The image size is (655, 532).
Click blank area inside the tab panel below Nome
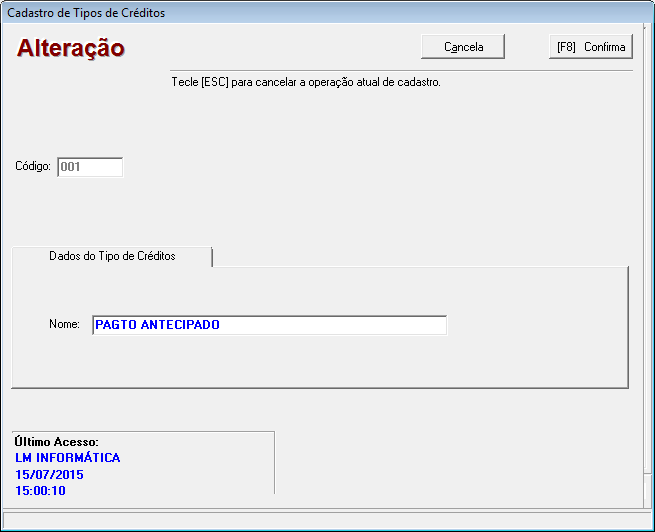[x=320, y=362]
